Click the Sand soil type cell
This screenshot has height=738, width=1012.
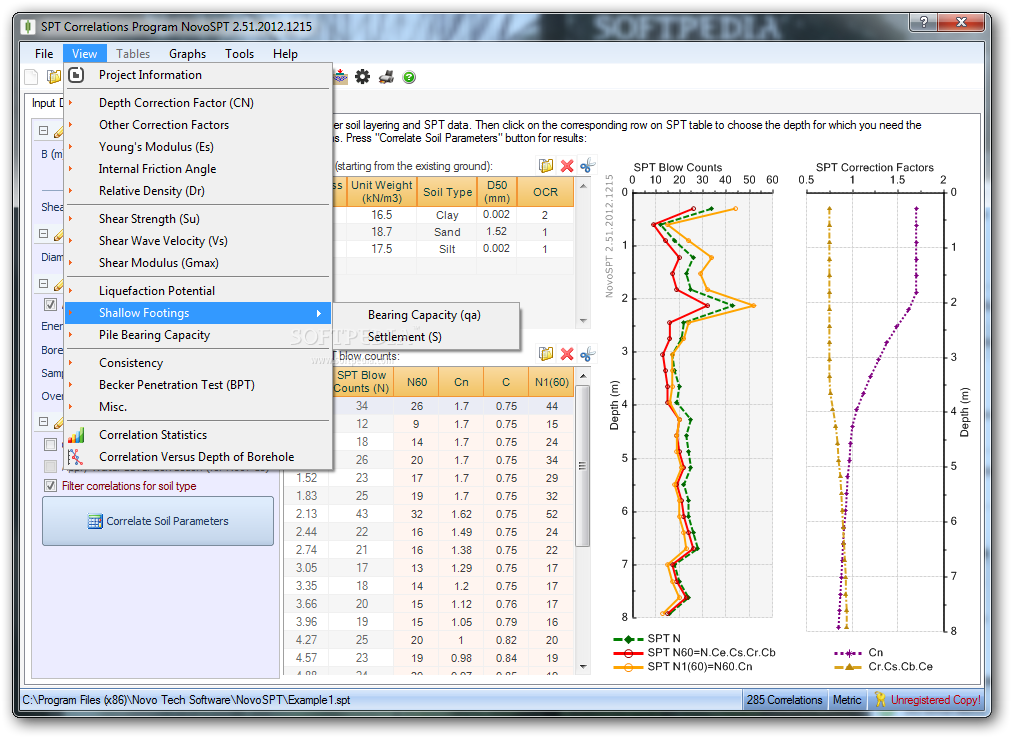447,232
